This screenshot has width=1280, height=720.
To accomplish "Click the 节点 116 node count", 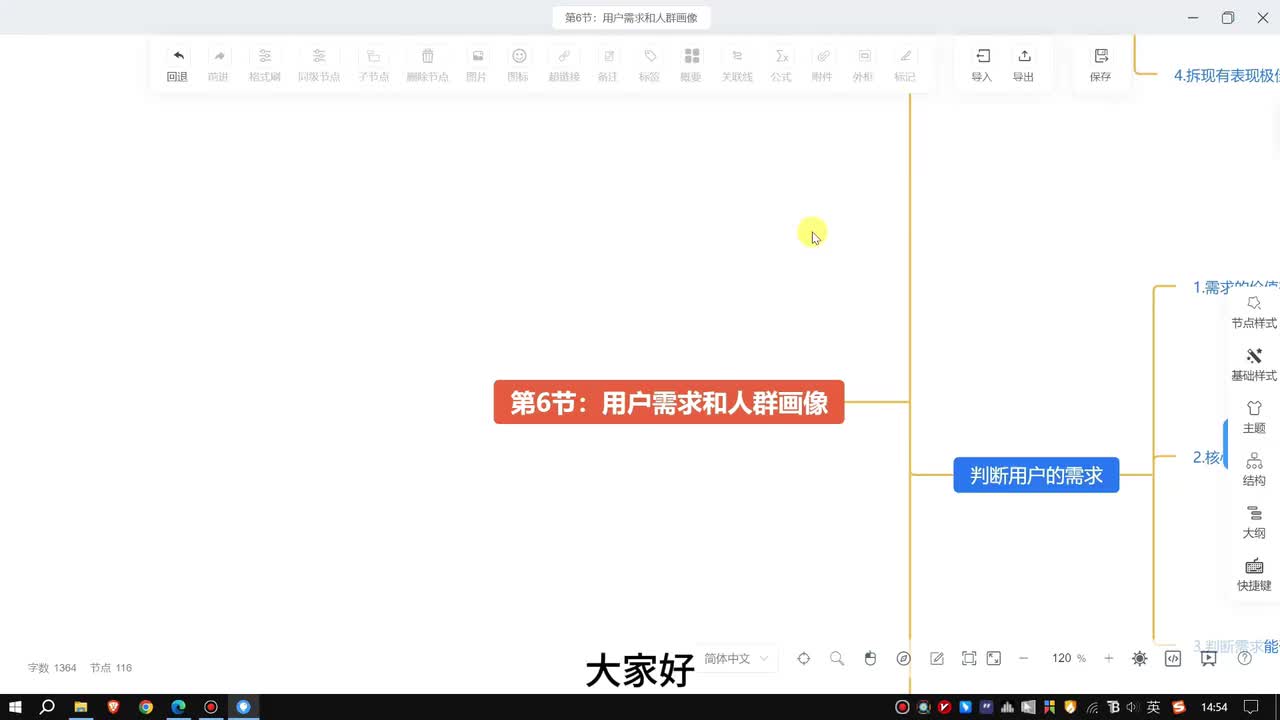I will (111, 667).
